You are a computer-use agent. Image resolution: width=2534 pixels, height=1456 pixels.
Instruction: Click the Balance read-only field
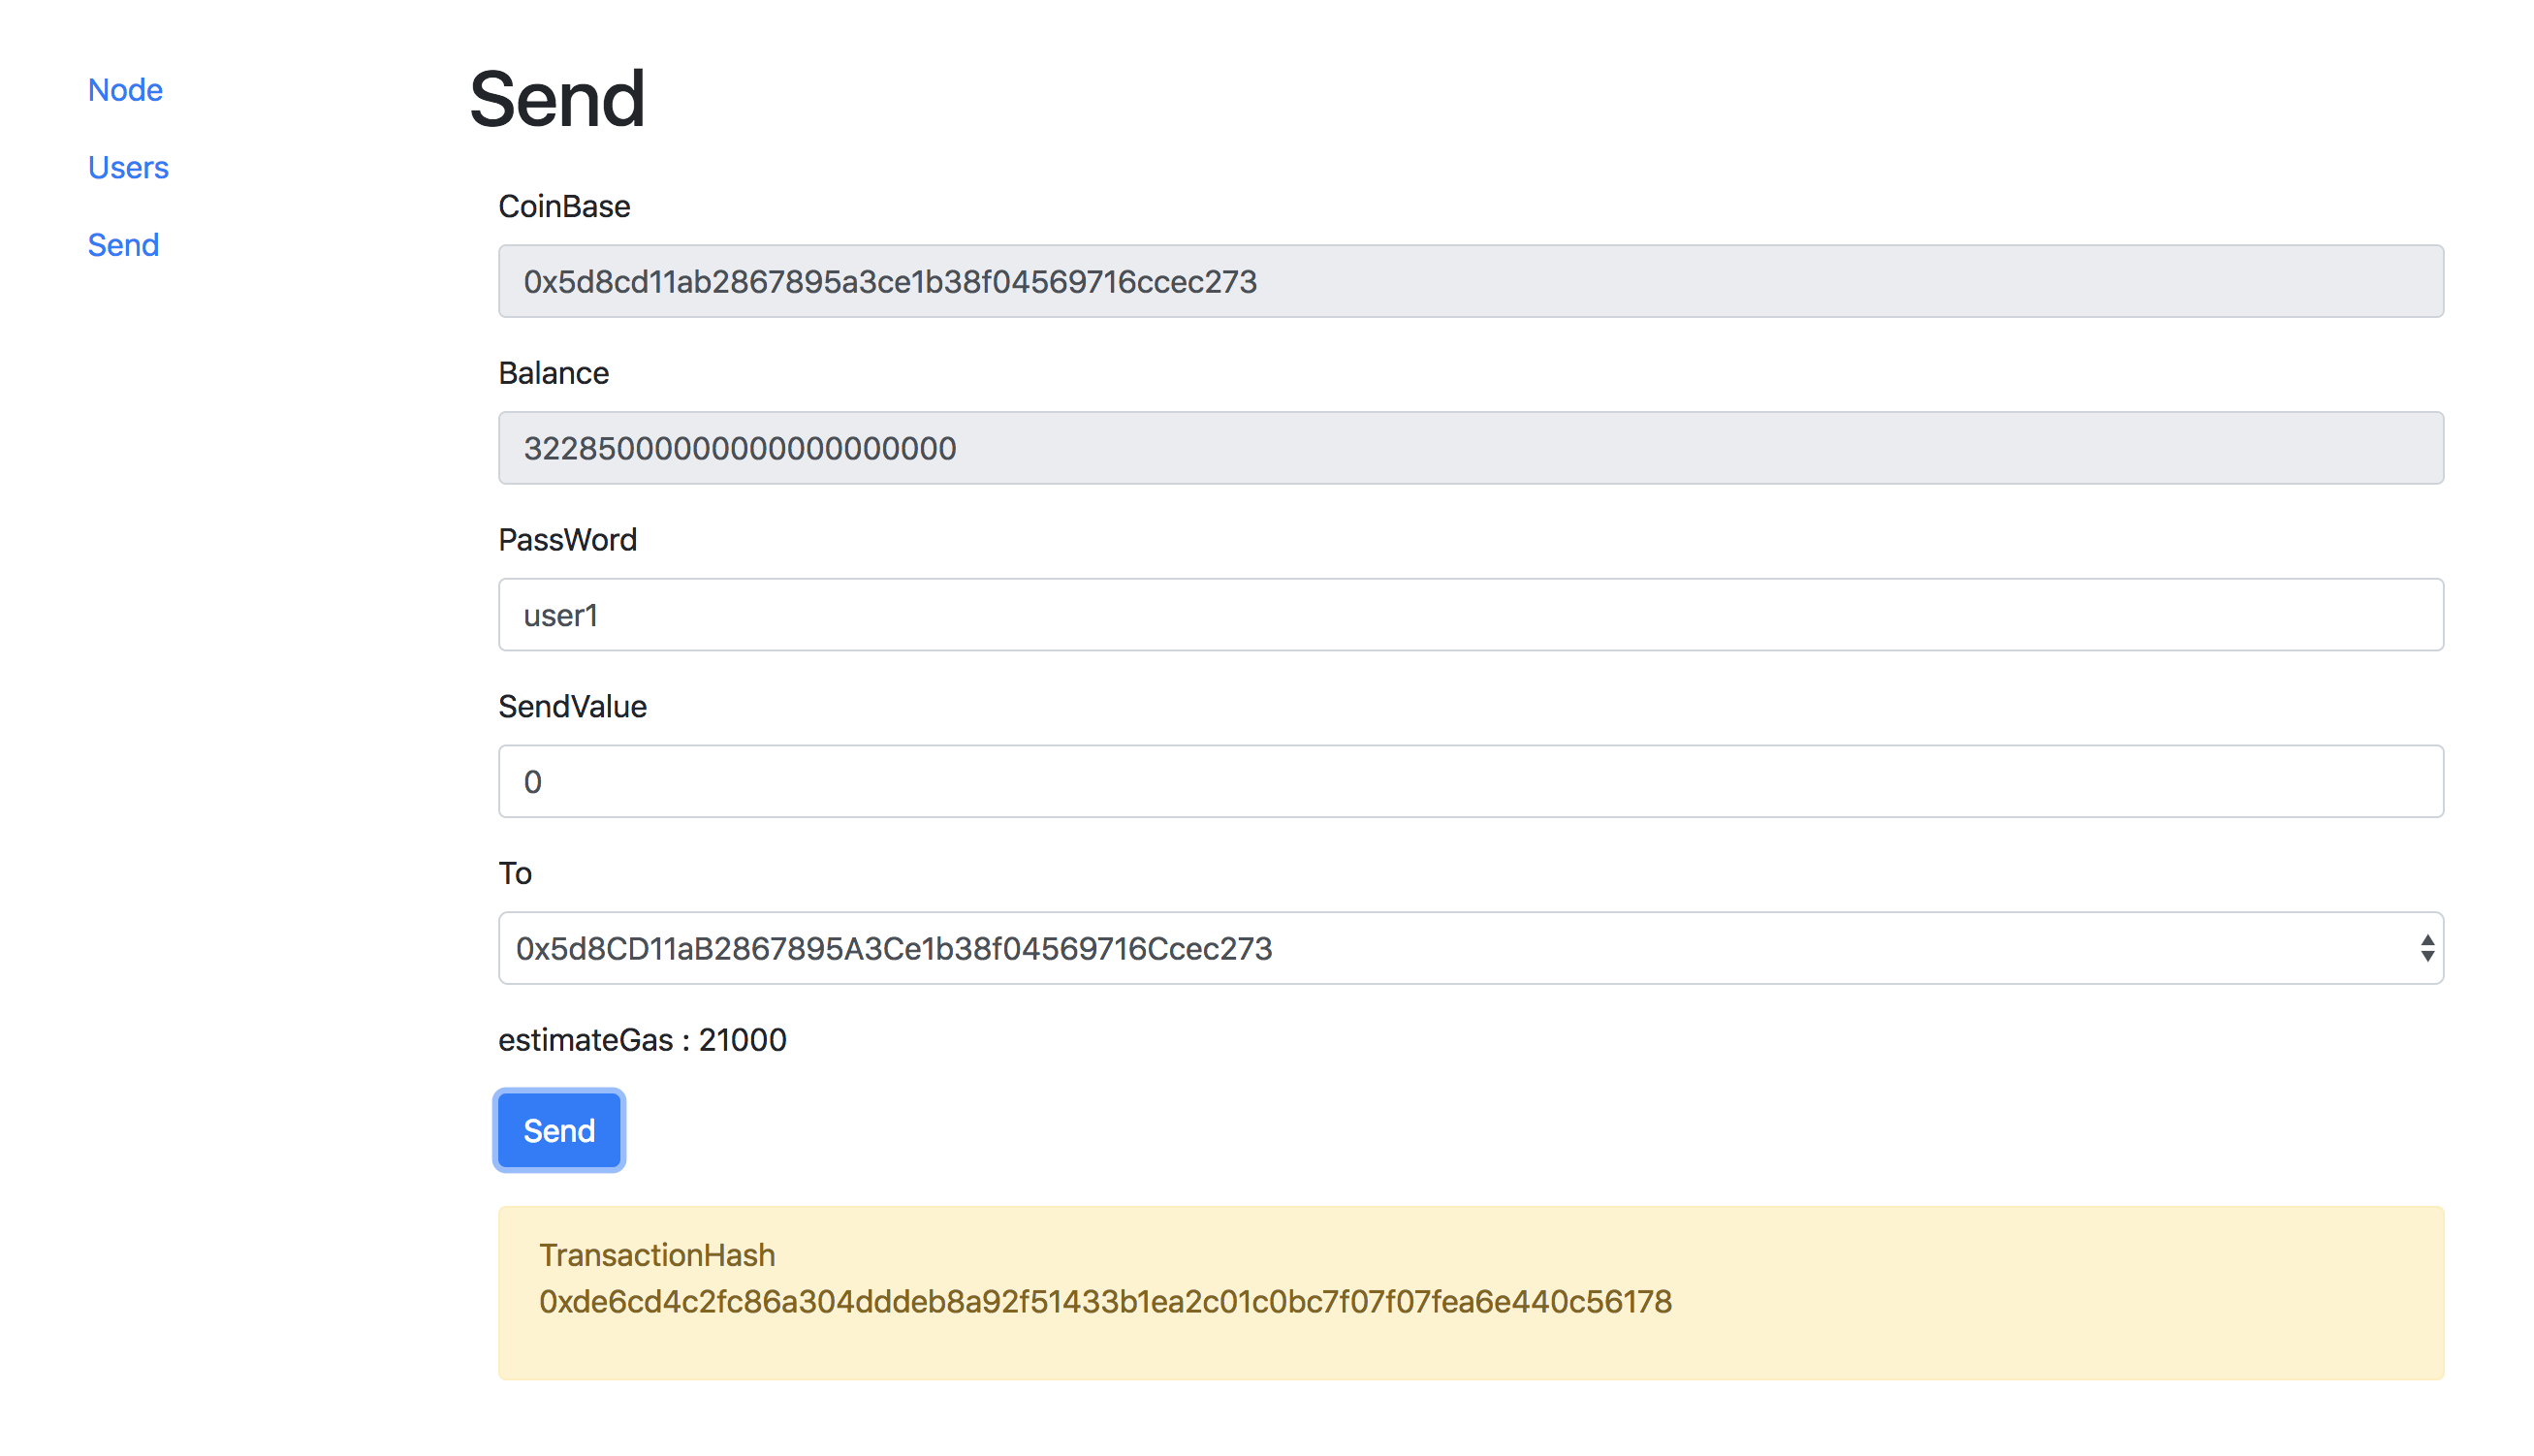[1471, 448]
